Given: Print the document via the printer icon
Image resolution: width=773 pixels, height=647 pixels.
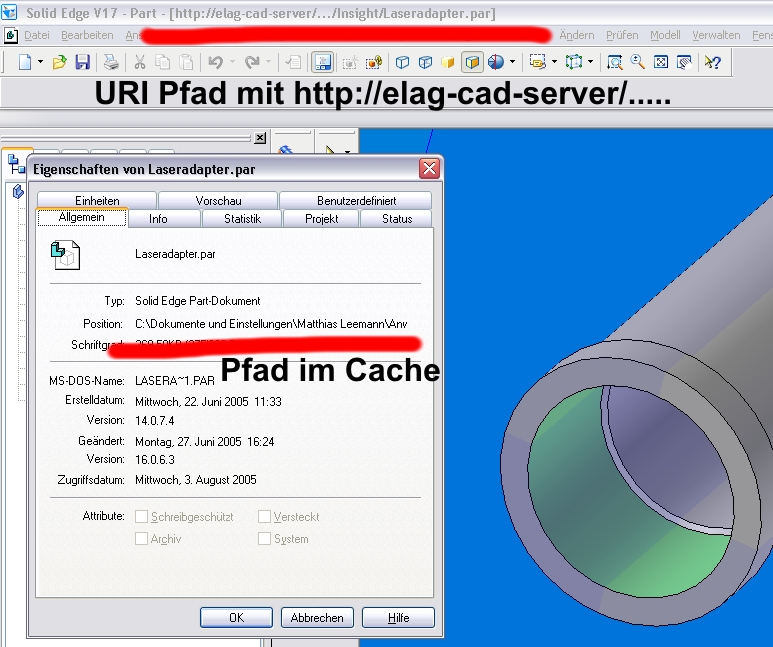Looking at the screenshot, I should [111, 62].
